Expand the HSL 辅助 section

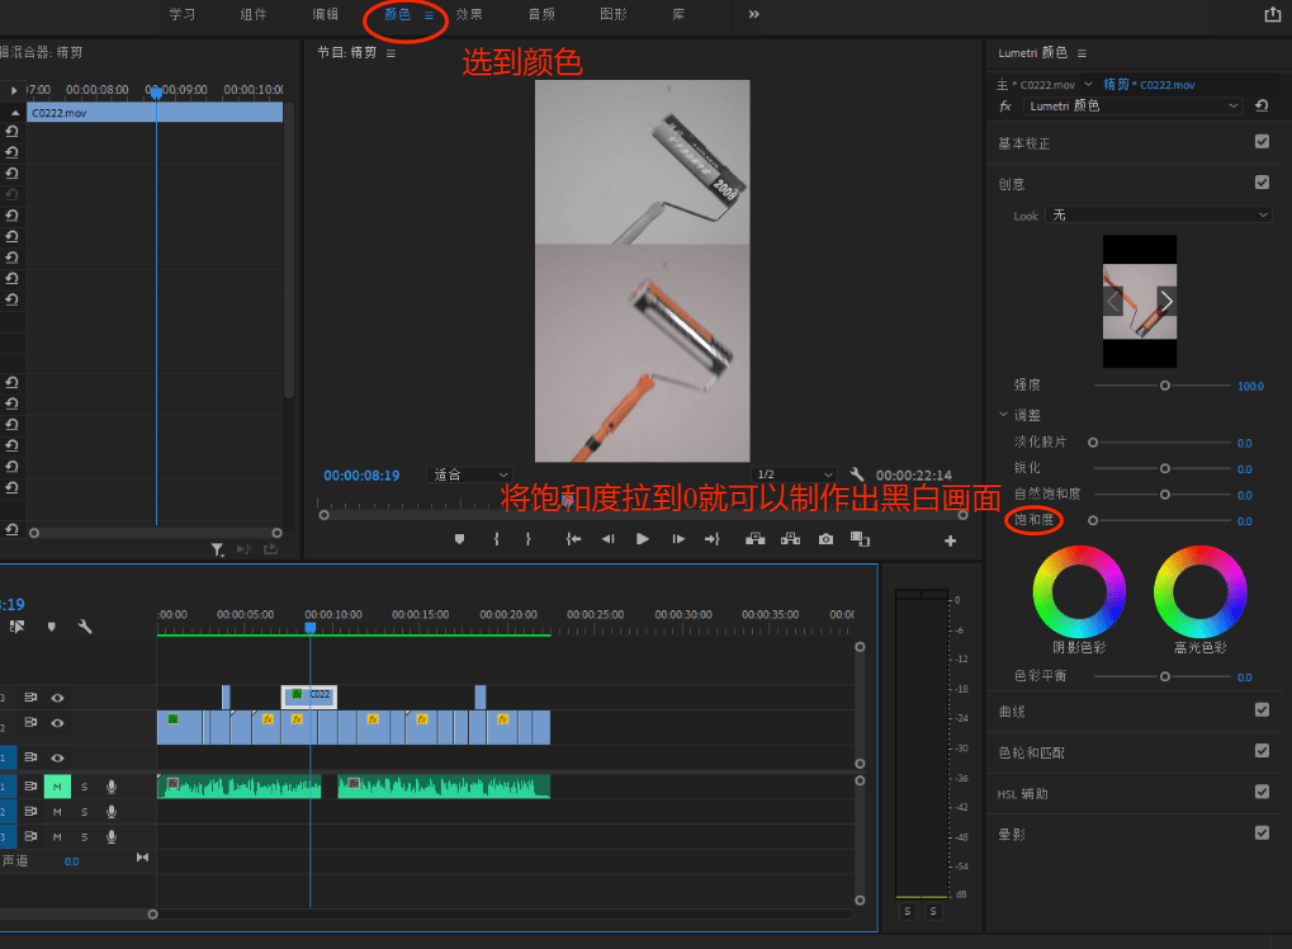[1022, 794]
